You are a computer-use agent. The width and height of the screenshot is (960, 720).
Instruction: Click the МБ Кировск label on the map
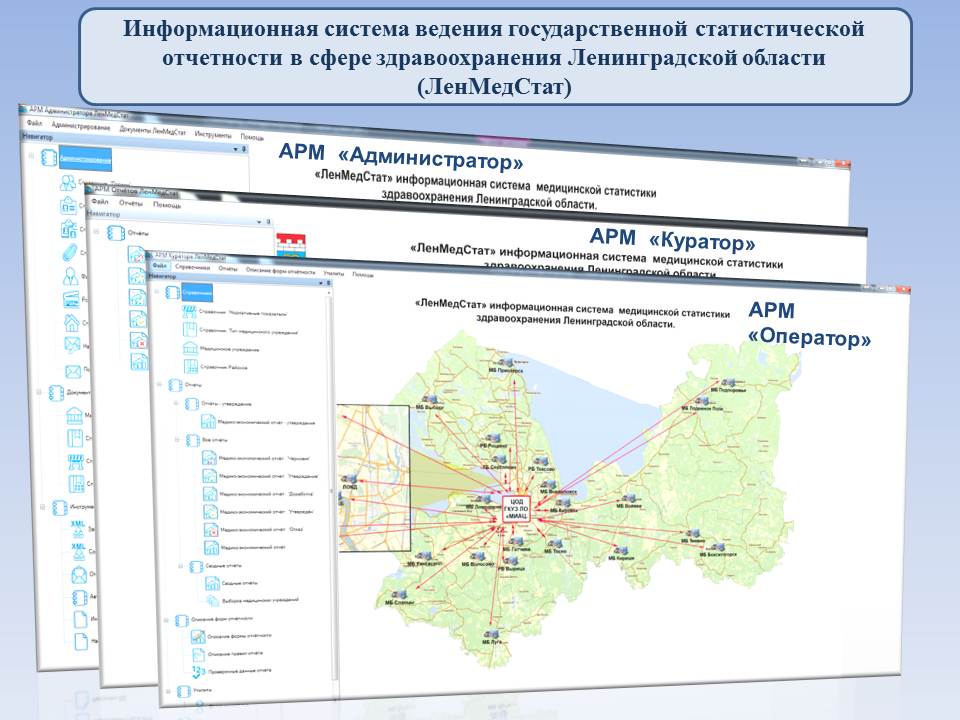tap(564, 510)
